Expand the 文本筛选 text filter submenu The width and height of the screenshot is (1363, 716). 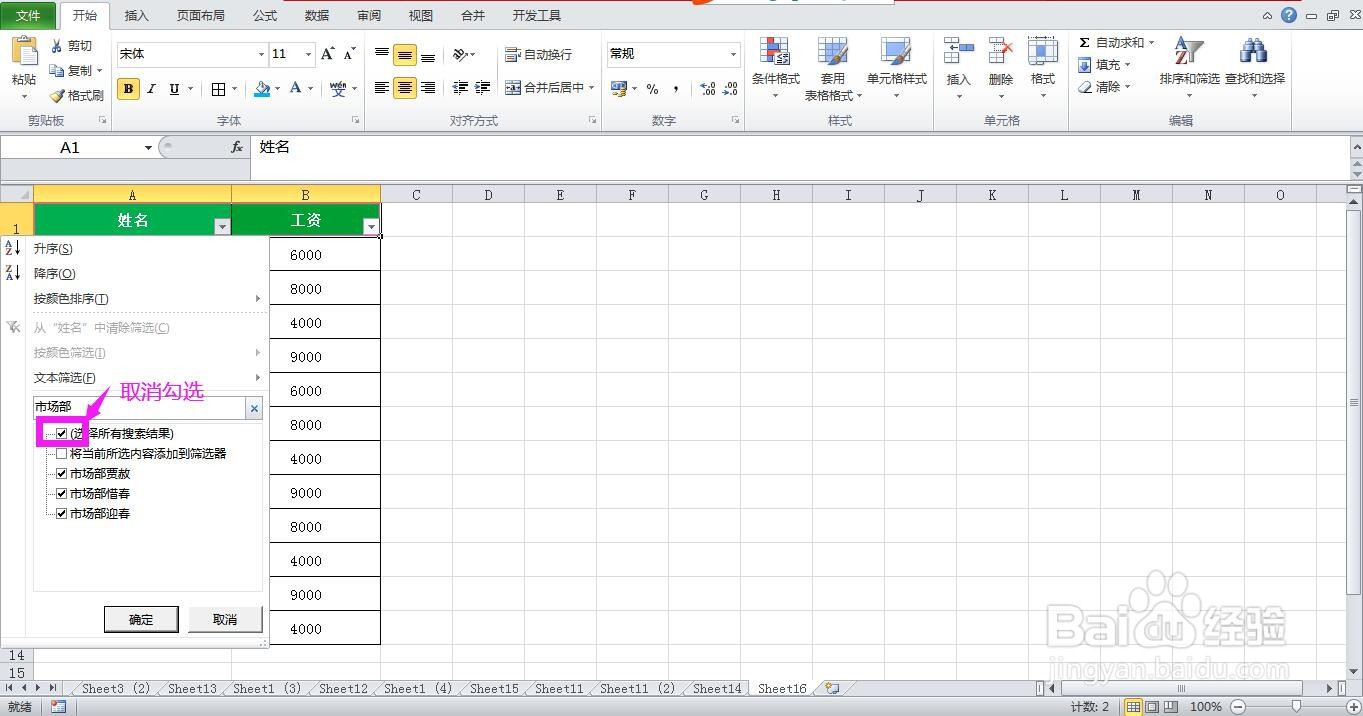[x=64, y=377]
